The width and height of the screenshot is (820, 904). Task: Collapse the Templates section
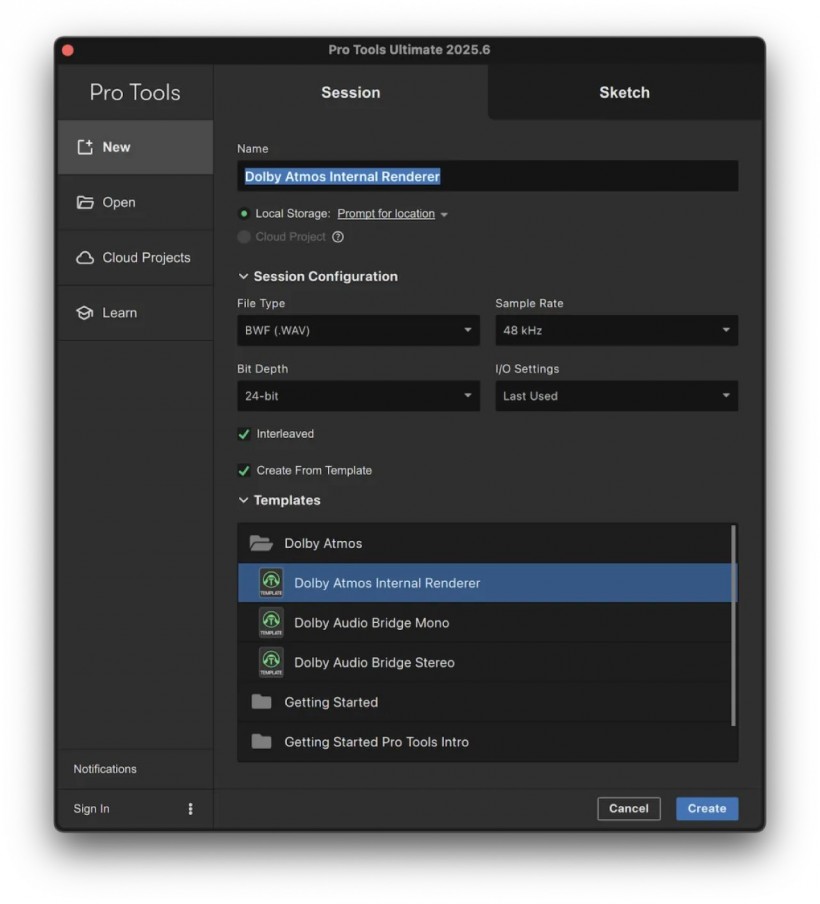pyautogui.click(x=243, y=500)
